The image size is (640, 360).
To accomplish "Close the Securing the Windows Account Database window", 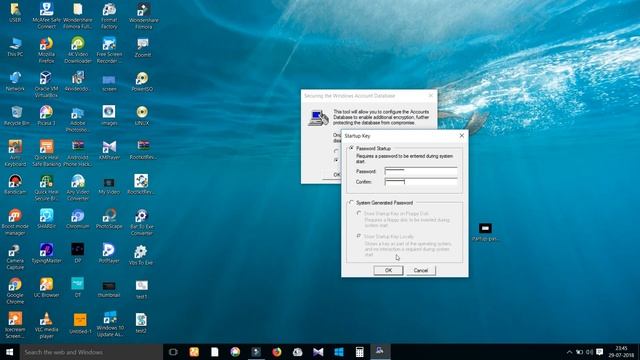I will coord(431,96).
